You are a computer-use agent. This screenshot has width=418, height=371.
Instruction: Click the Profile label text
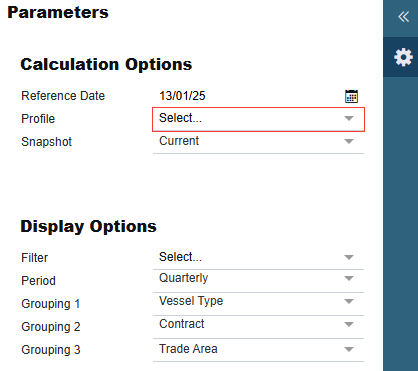(x=38, y=119)
